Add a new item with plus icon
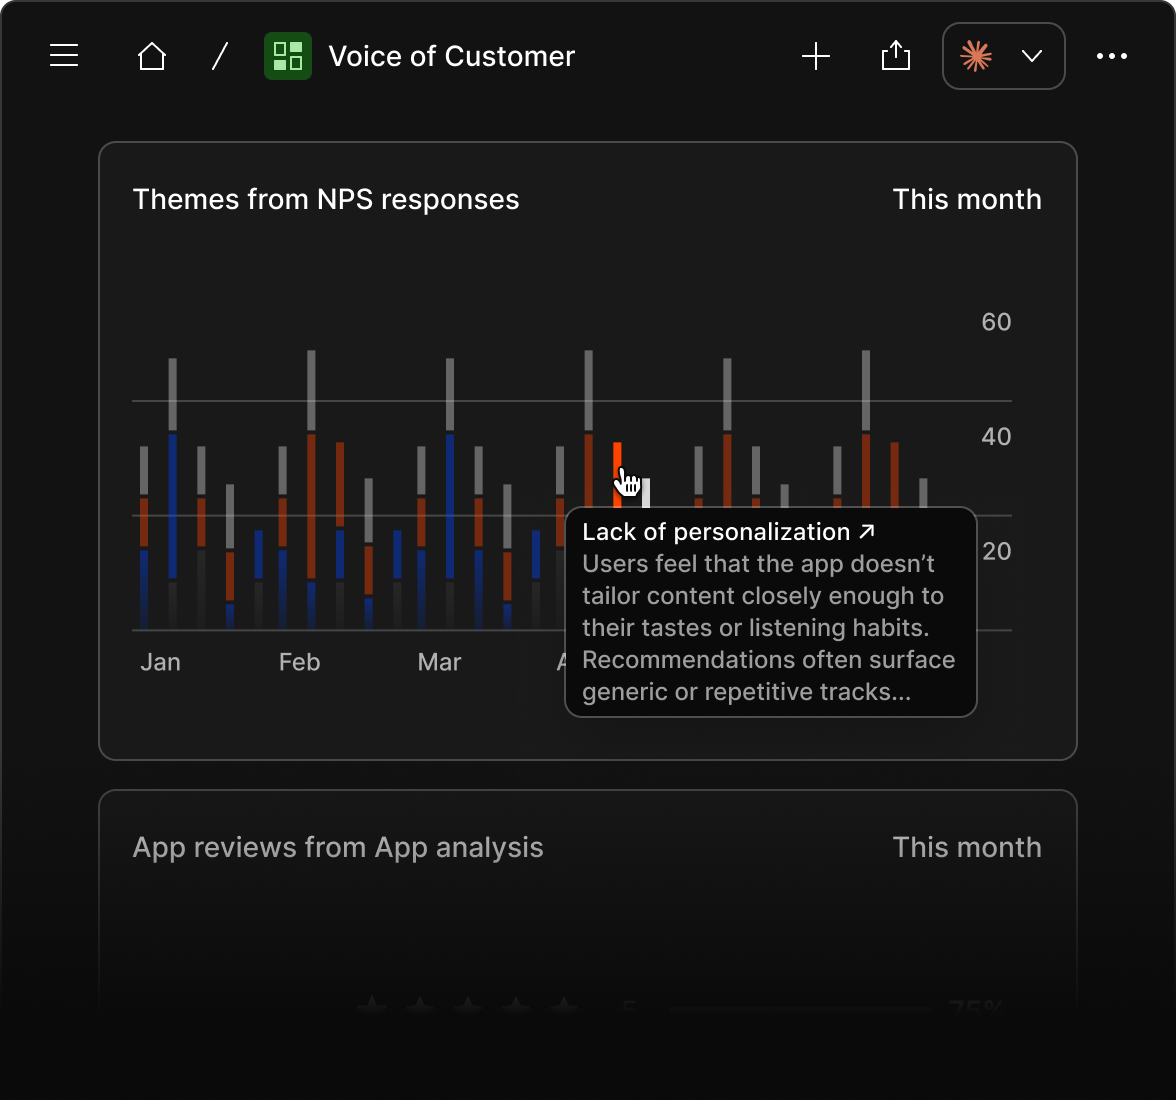The height and width of the screenshot is (1100, 1176). 815,56
